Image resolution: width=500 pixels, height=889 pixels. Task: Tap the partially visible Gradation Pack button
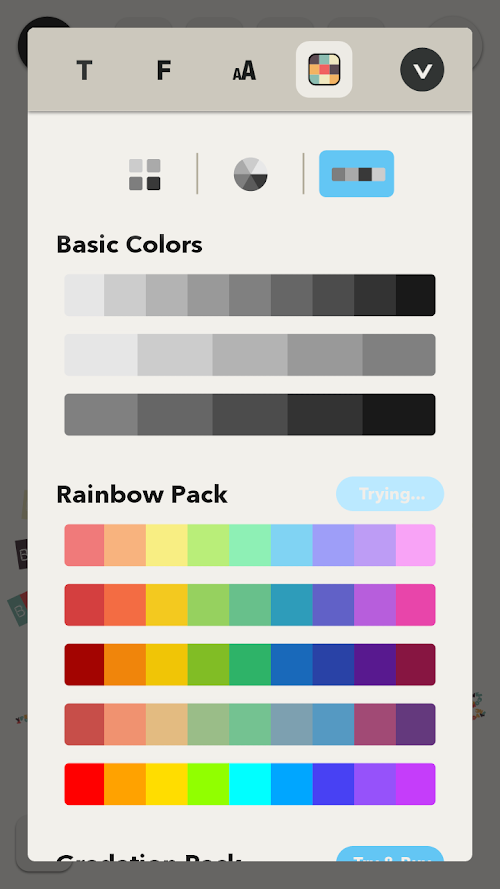coord(390,854)
